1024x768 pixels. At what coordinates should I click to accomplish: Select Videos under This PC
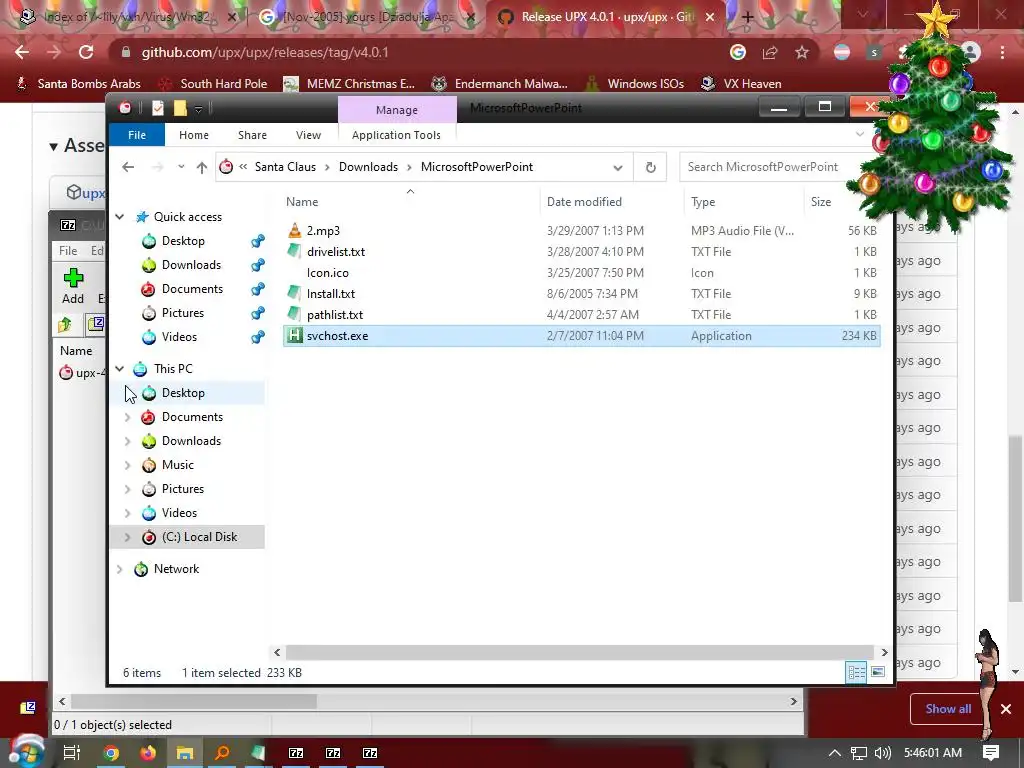point(179,513)
